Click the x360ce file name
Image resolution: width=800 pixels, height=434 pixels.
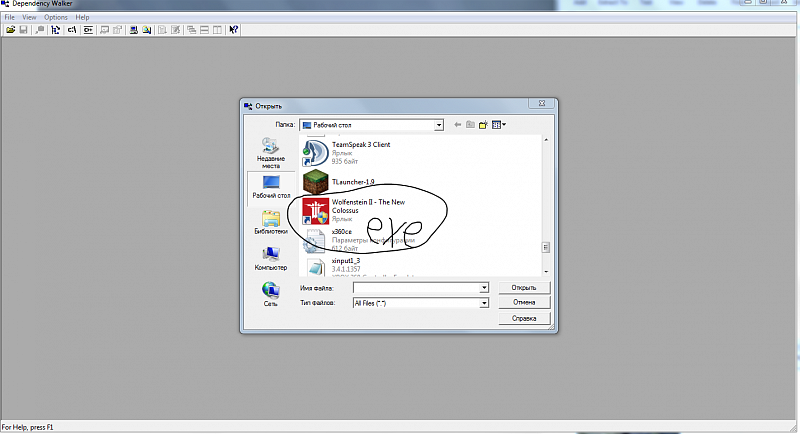[342, 232]
